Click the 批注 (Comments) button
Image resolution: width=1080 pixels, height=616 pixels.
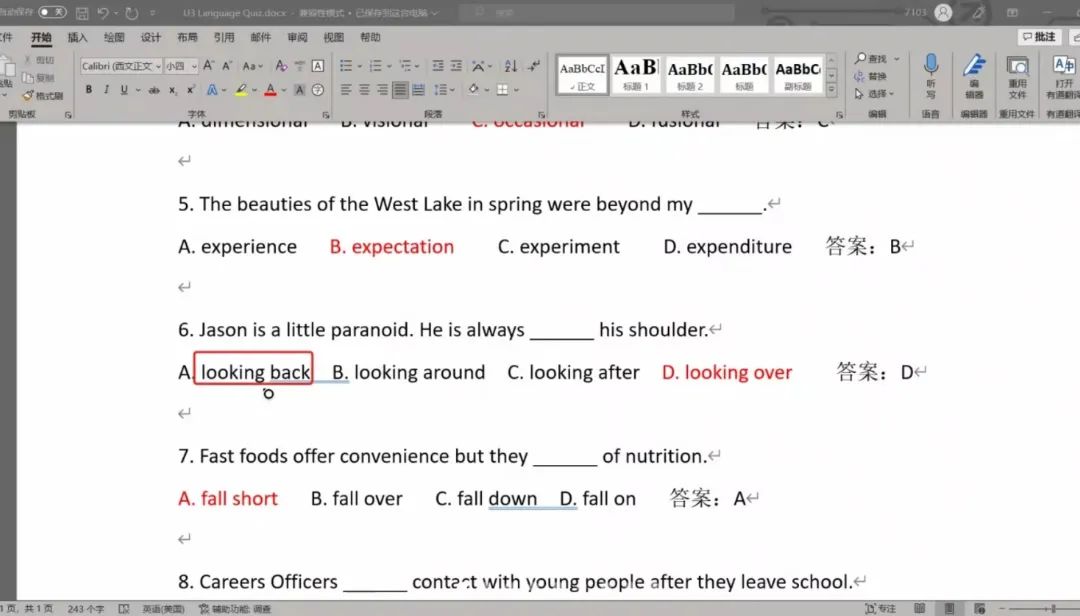[x=1040, y=37]
